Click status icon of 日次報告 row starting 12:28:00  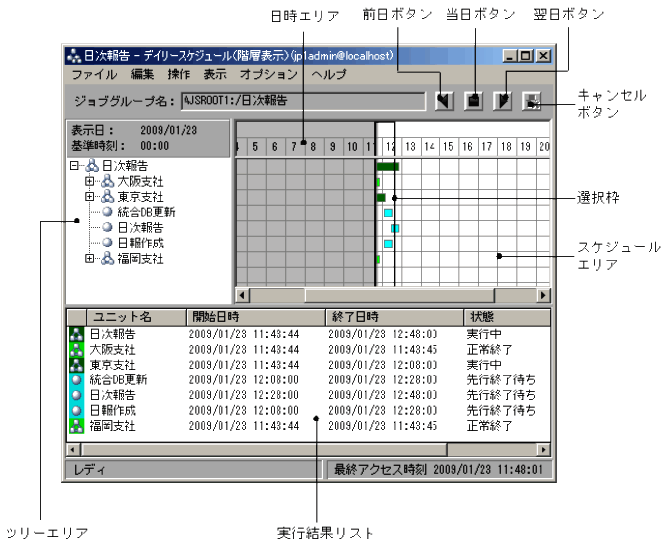click(76, 395)
